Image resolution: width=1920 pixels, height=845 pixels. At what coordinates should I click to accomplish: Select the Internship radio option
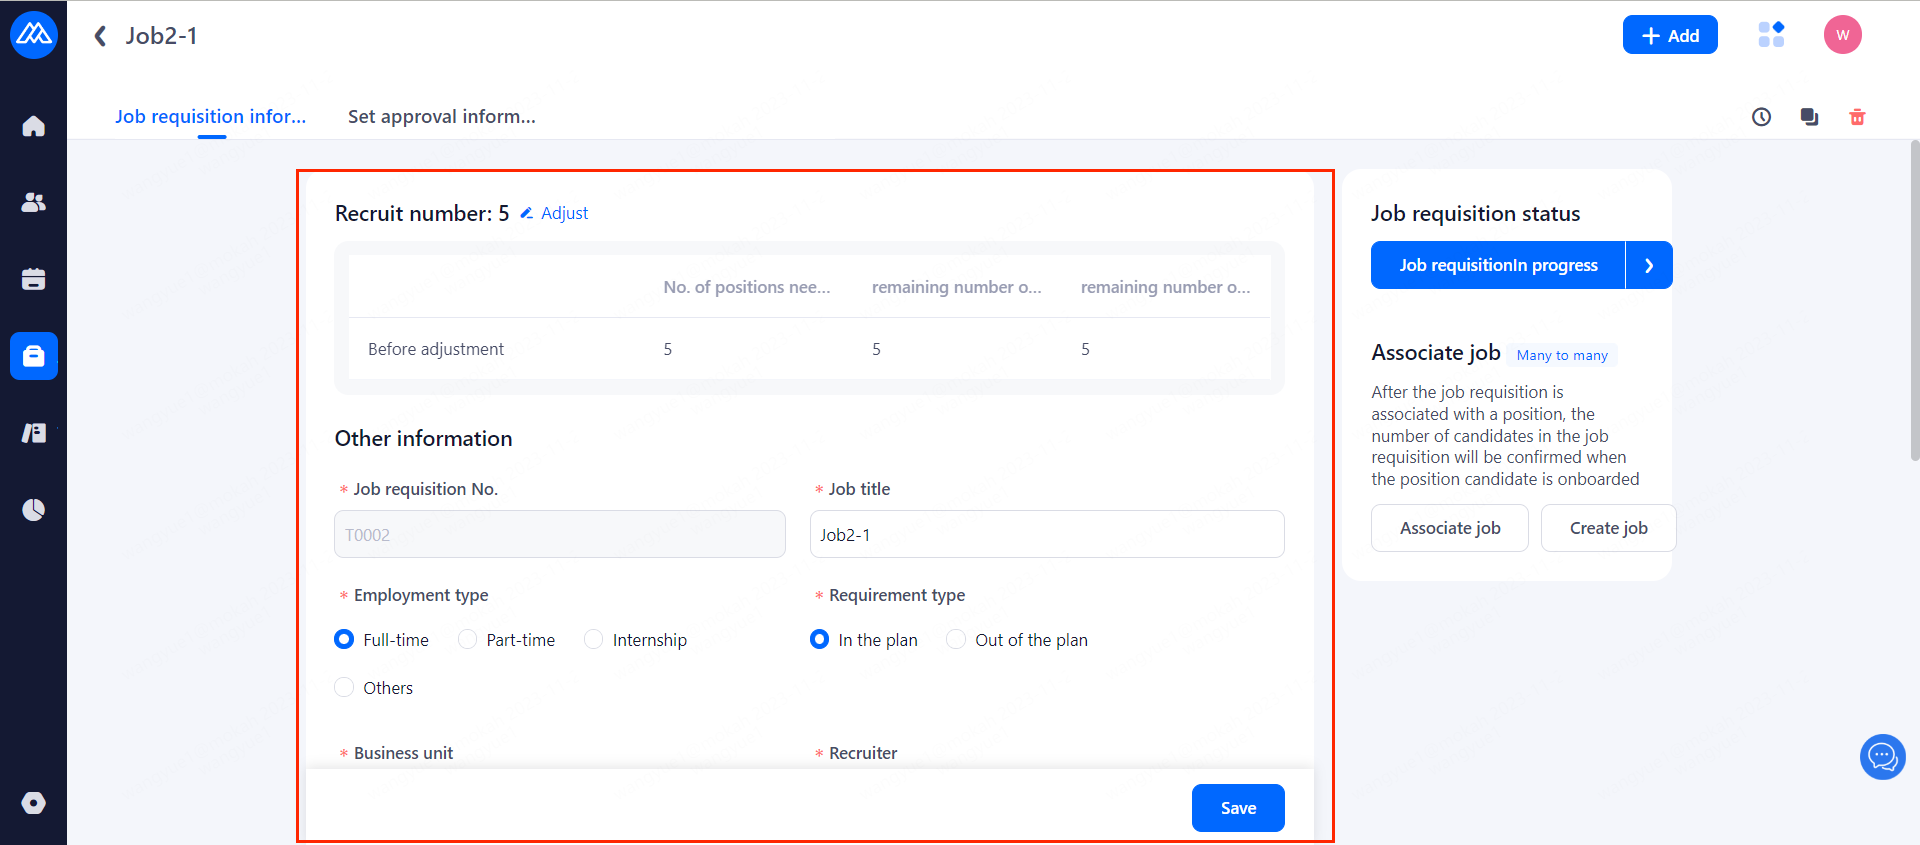point(594,640)
